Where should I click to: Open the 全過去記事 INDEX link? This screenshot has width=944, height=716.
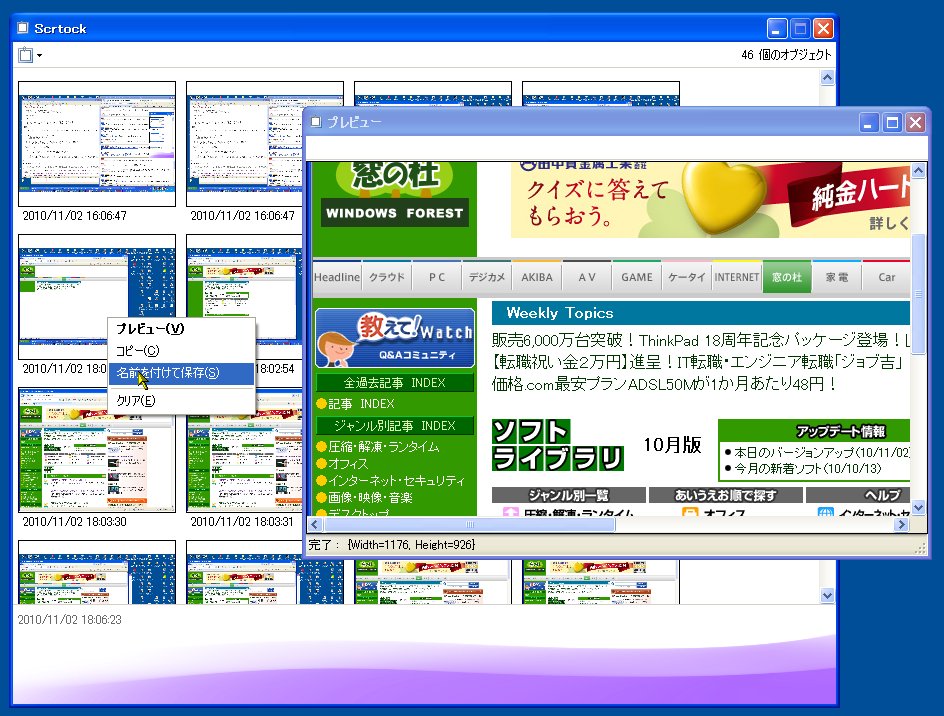coord(398,382)
